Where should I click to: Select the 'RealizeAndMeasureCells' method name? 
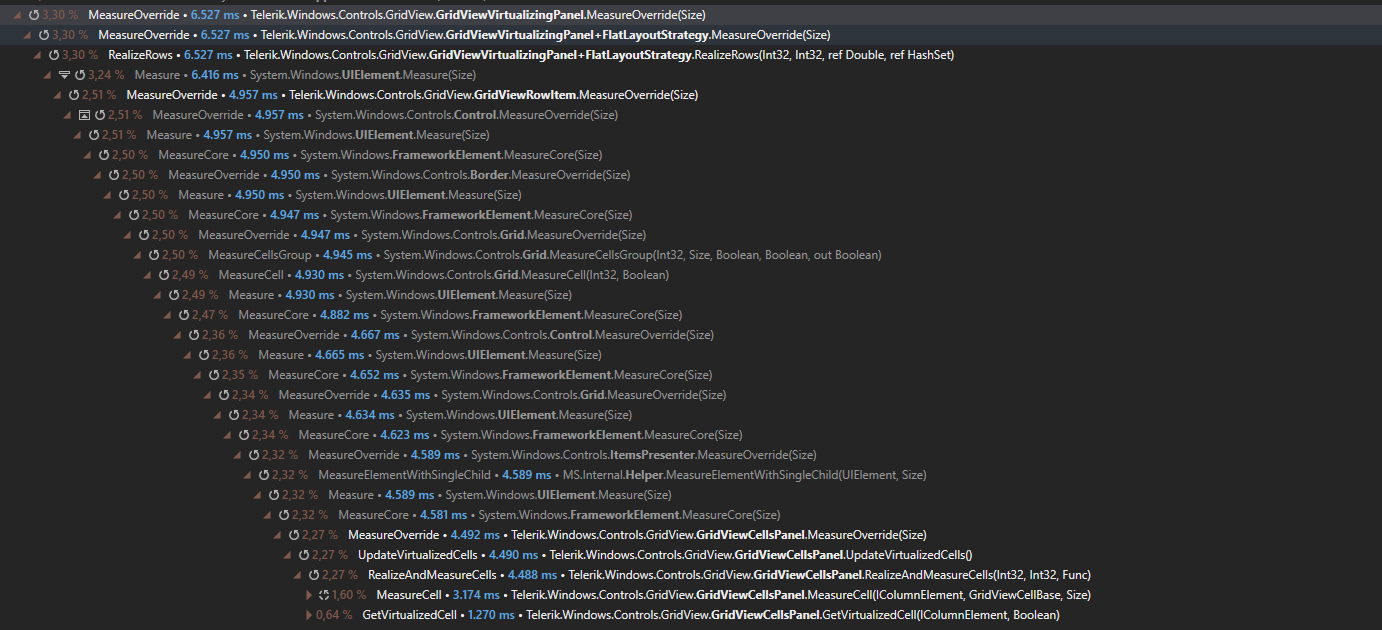click(432, 575)
